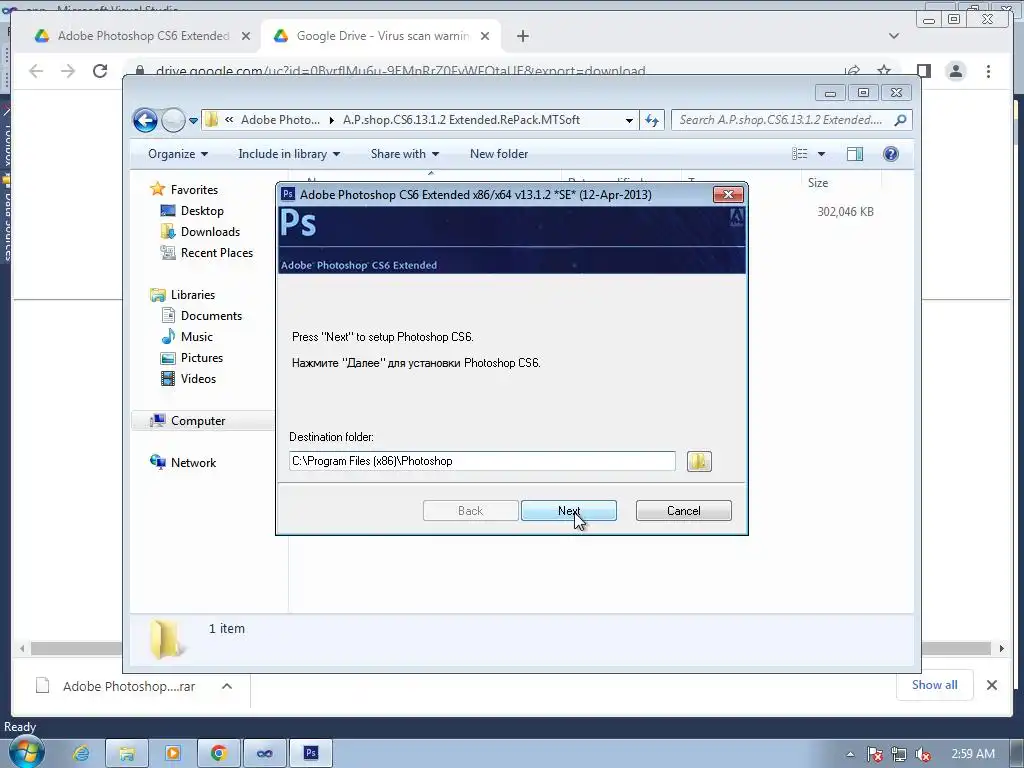1024x768 pixels.
Task: Click the 302,046 KB size value
Action: tap(845, 212)
